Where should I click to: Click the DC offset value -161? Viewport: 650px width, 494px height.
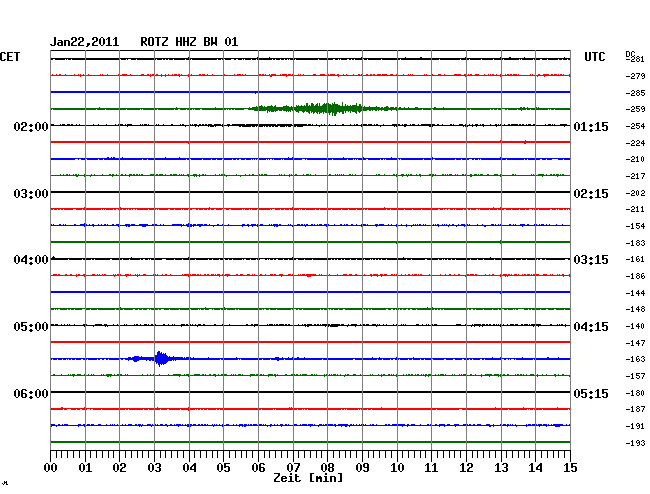[635, 259]
